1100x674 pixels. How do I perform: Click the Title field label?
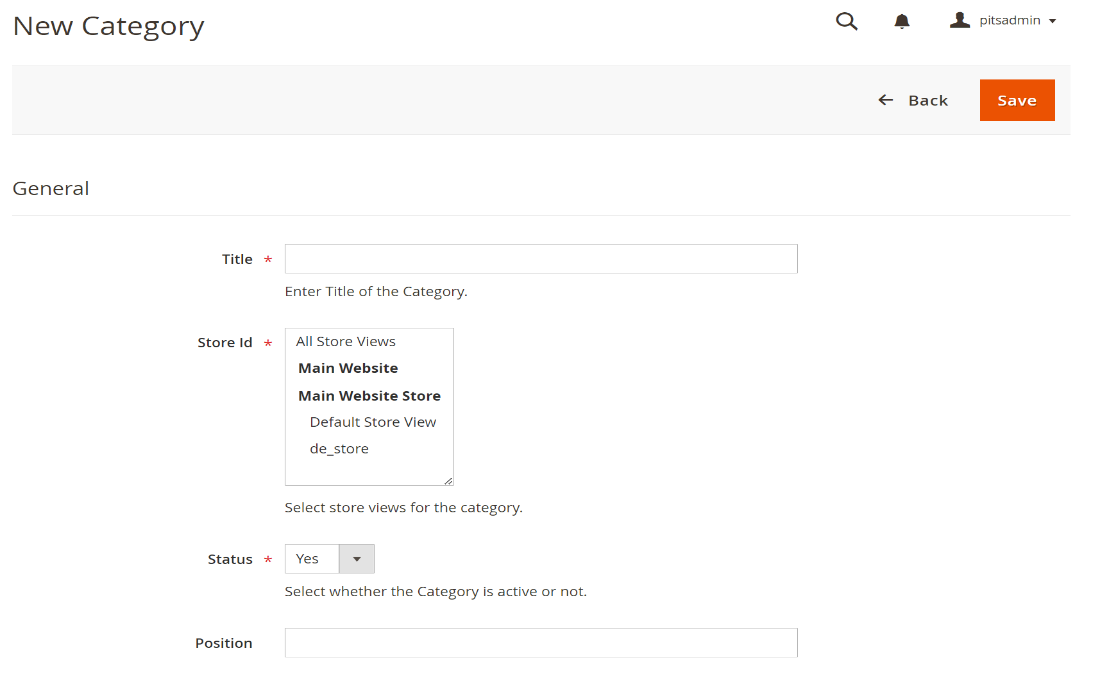click(x=237, y=259)
